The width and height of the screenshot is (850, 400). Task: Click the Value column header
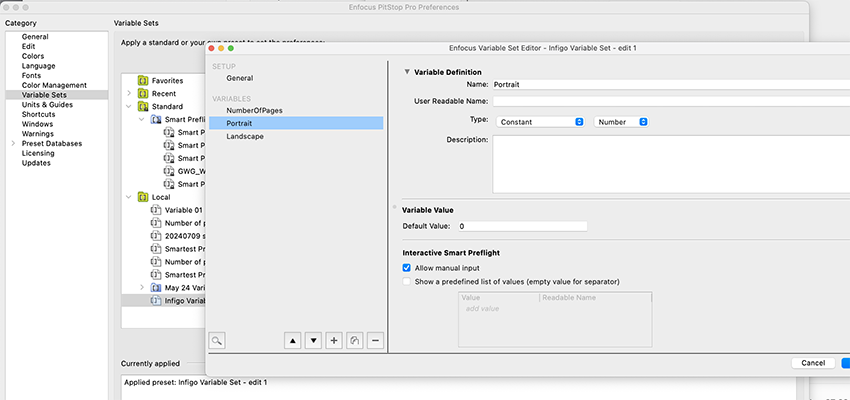499,298
